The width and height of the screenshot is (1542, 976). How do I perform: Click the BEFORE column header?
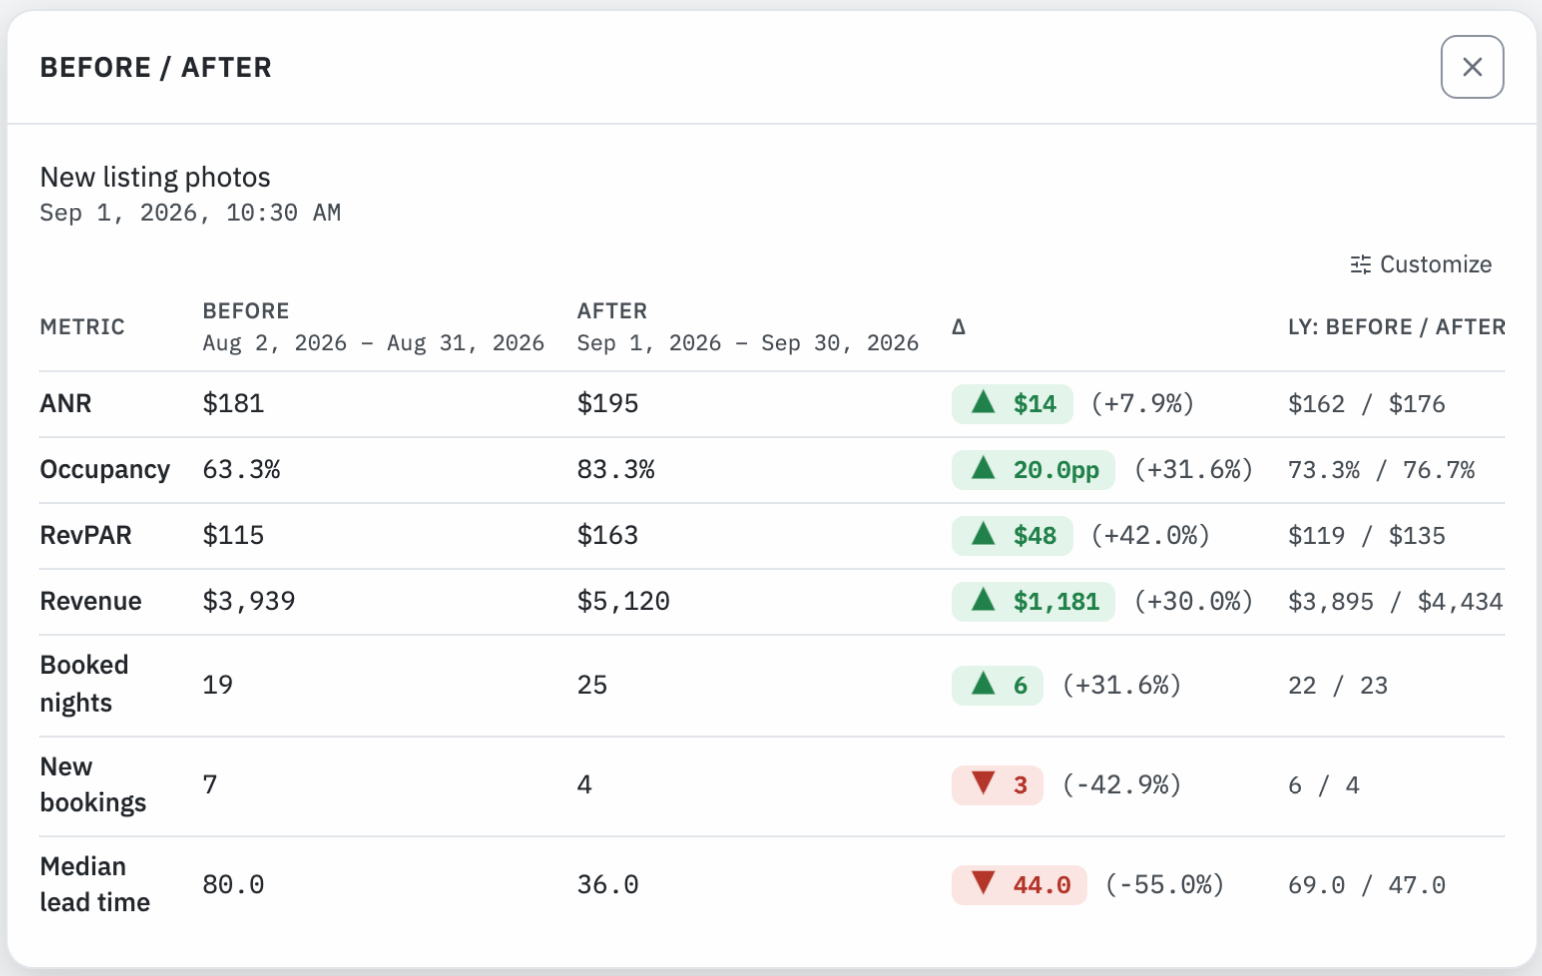pyautogui.click(x=246, y=311)
